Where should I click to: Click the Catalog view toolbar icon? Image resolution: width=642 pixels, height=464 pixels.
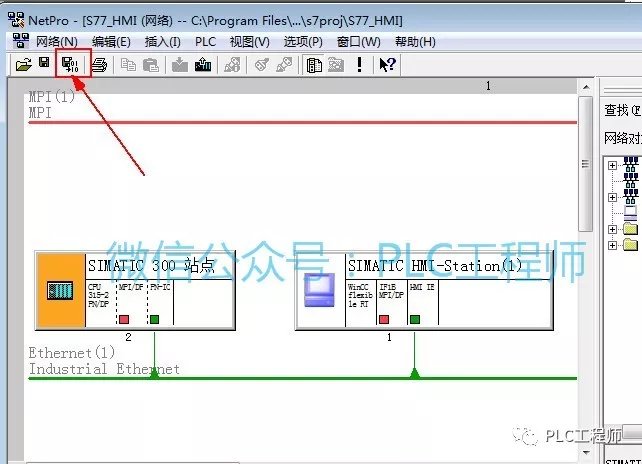[x=314, y=64]
